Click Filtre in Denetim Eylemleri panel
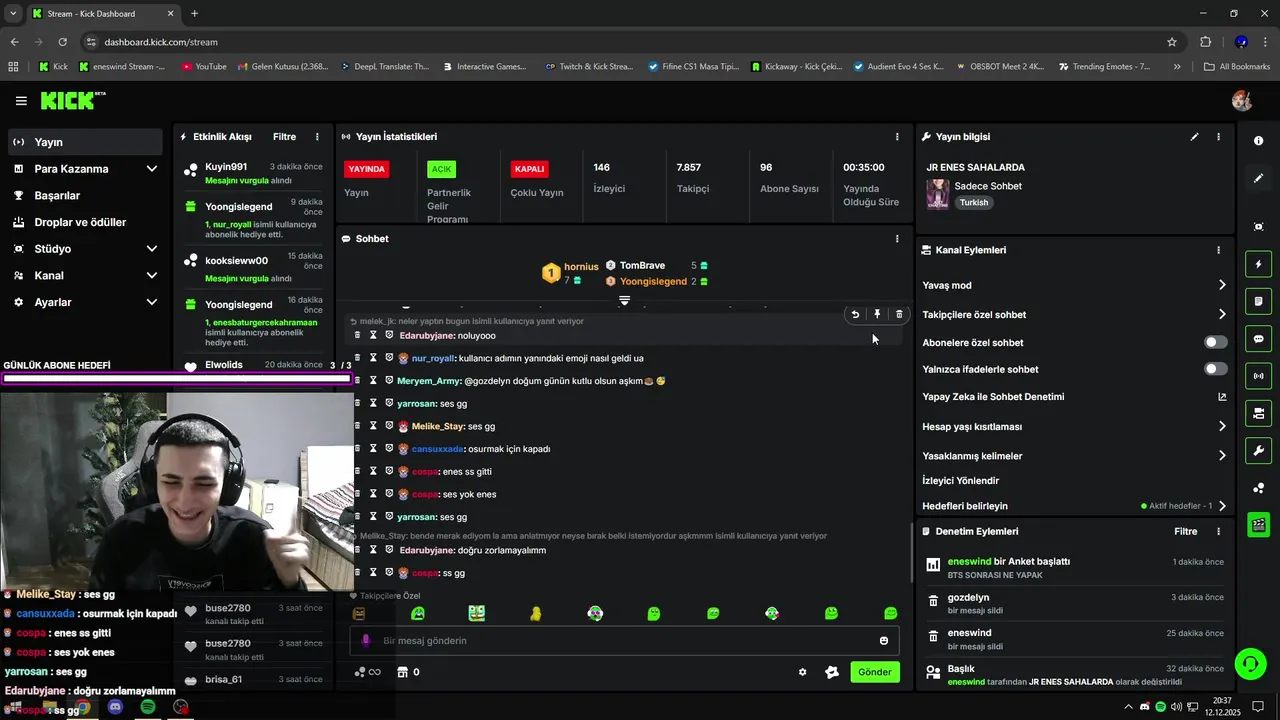The height and width of the screenshot is (720, 1280). (1185, 532)
